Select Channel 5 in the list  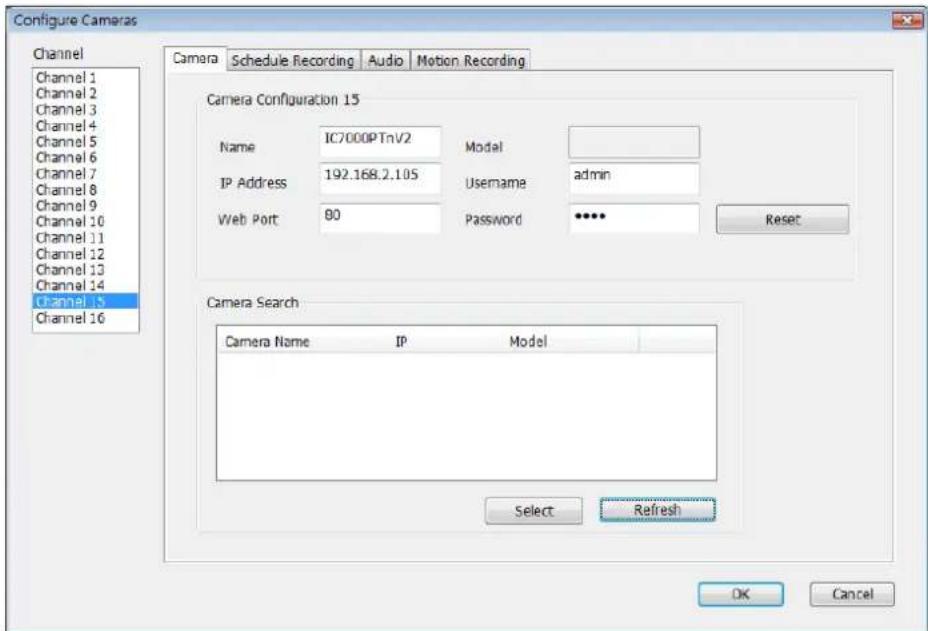(85, 141)
